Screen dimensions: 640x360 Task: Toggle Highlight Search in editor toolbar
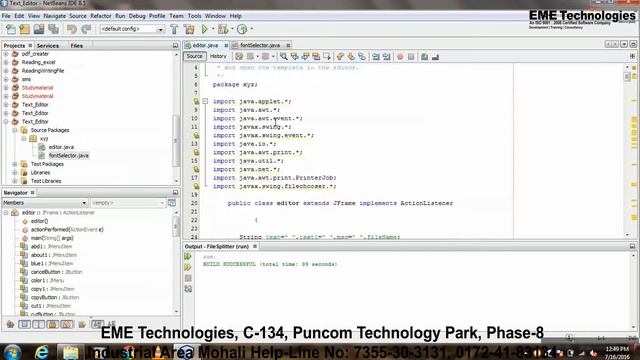coord(316,57)
